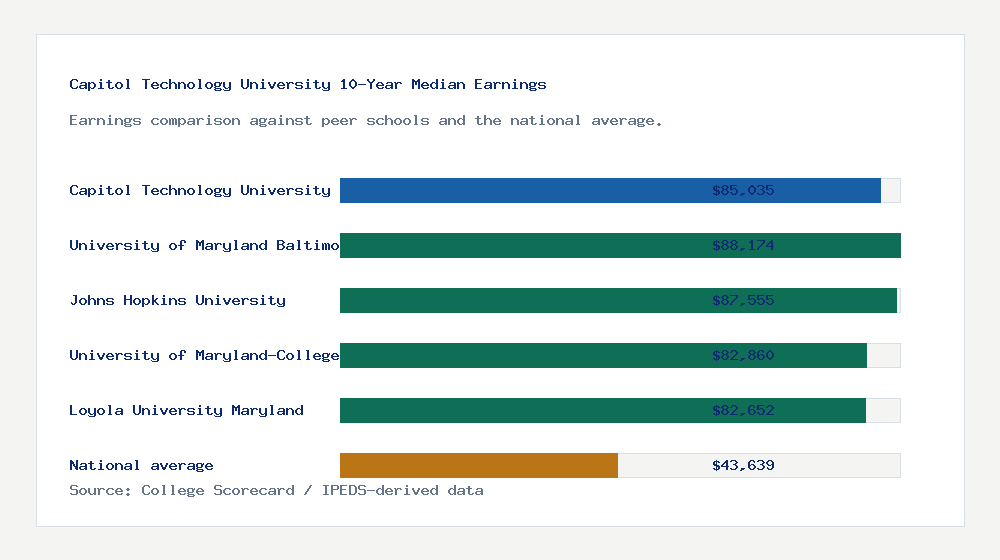The width and height of the screenshot is (1000, 560).
Task: Select the 'University of Maryland Baltimo' label
Action: 204,246
